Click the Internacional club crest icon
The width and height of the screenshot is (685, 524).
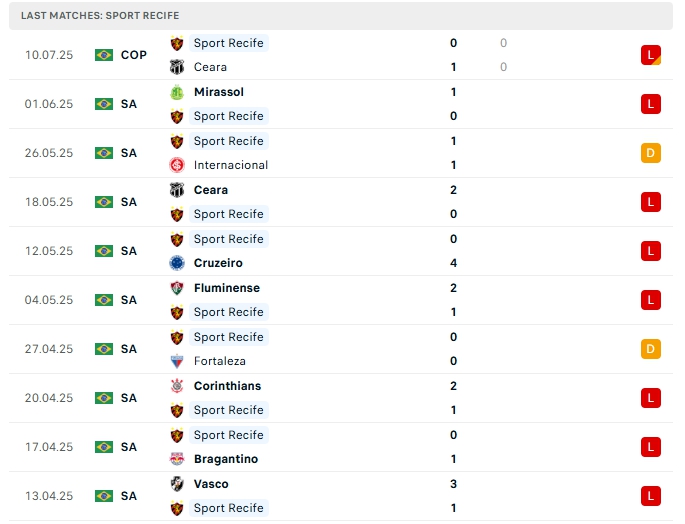pyautogui.click(x=177, y=165)
